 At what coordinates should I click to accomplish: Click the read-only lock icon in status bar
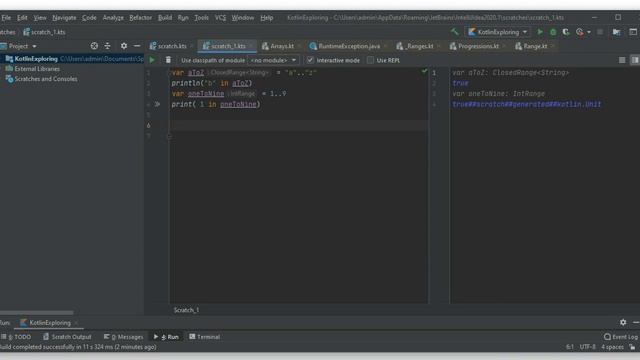coord(632,347)
